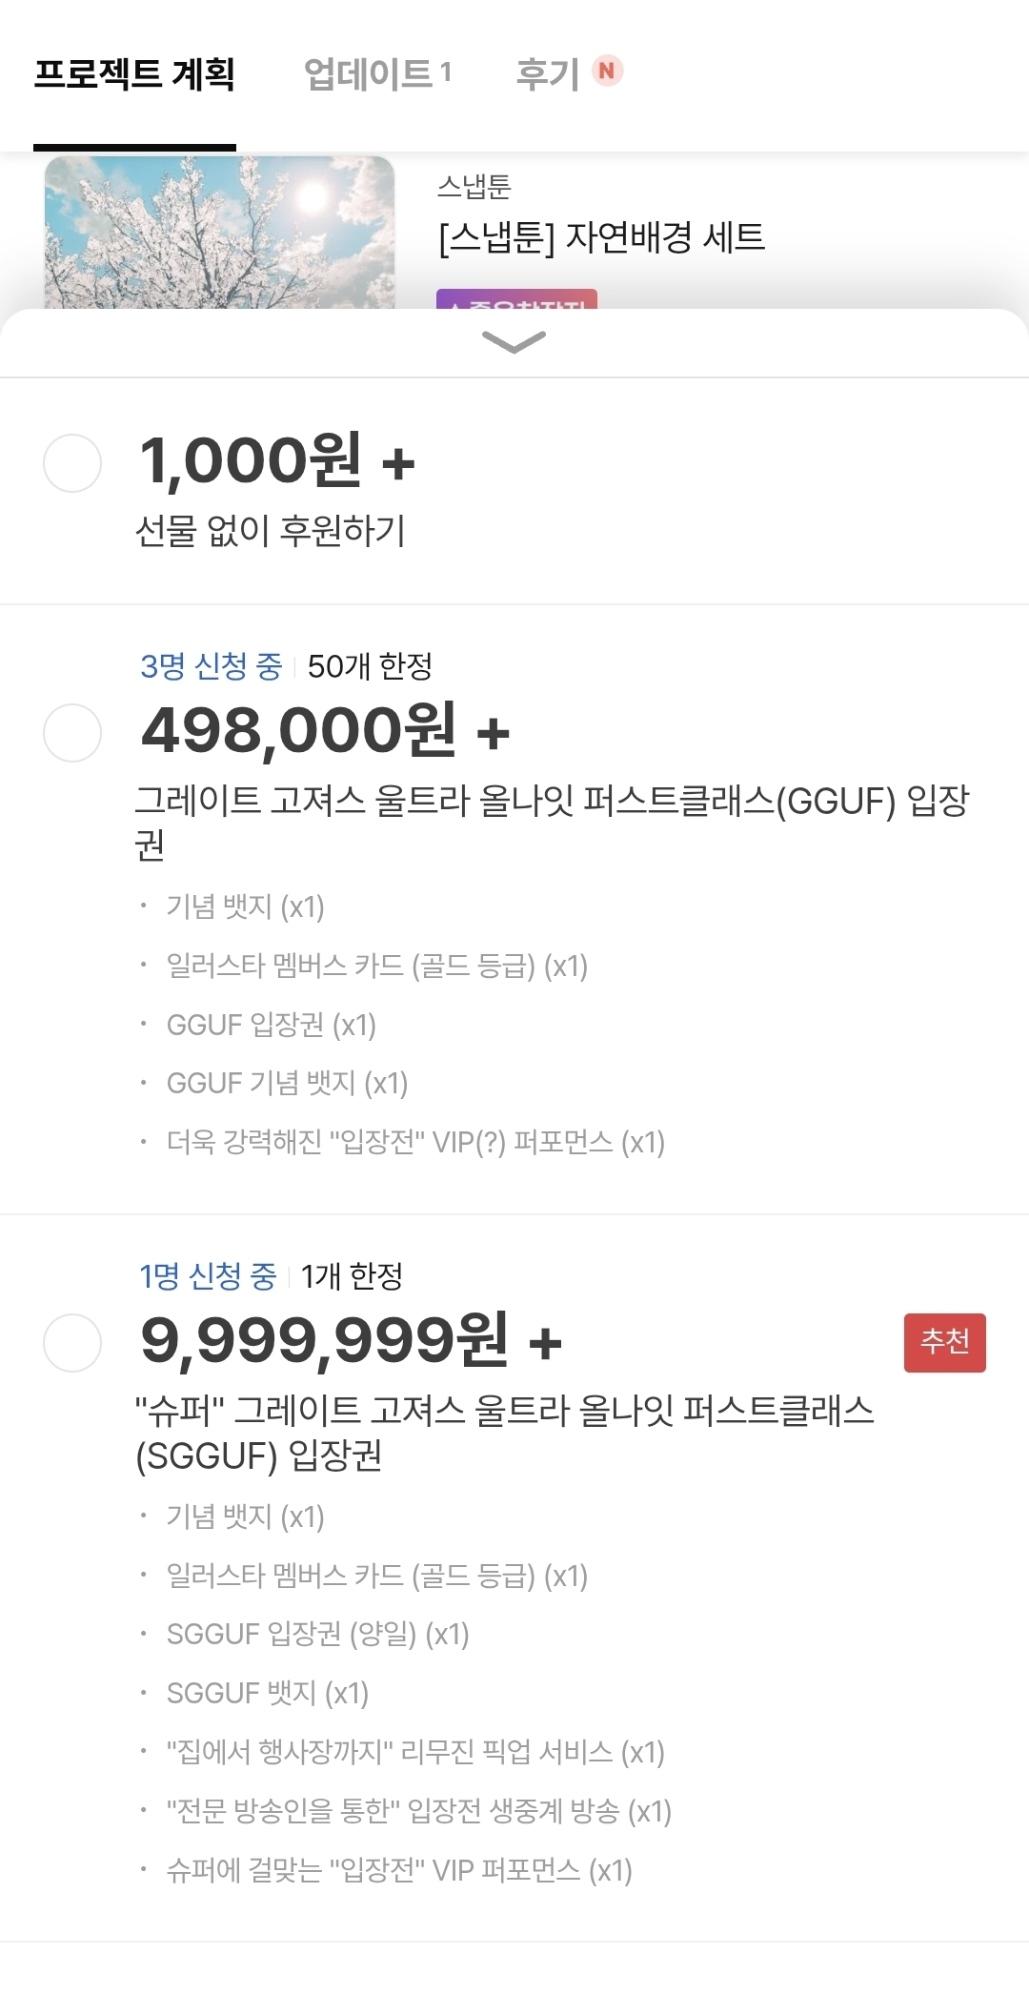Screen dimensions: 1029x2015
Task: Open the 후기 tab
Action: (x=547, y=74)
